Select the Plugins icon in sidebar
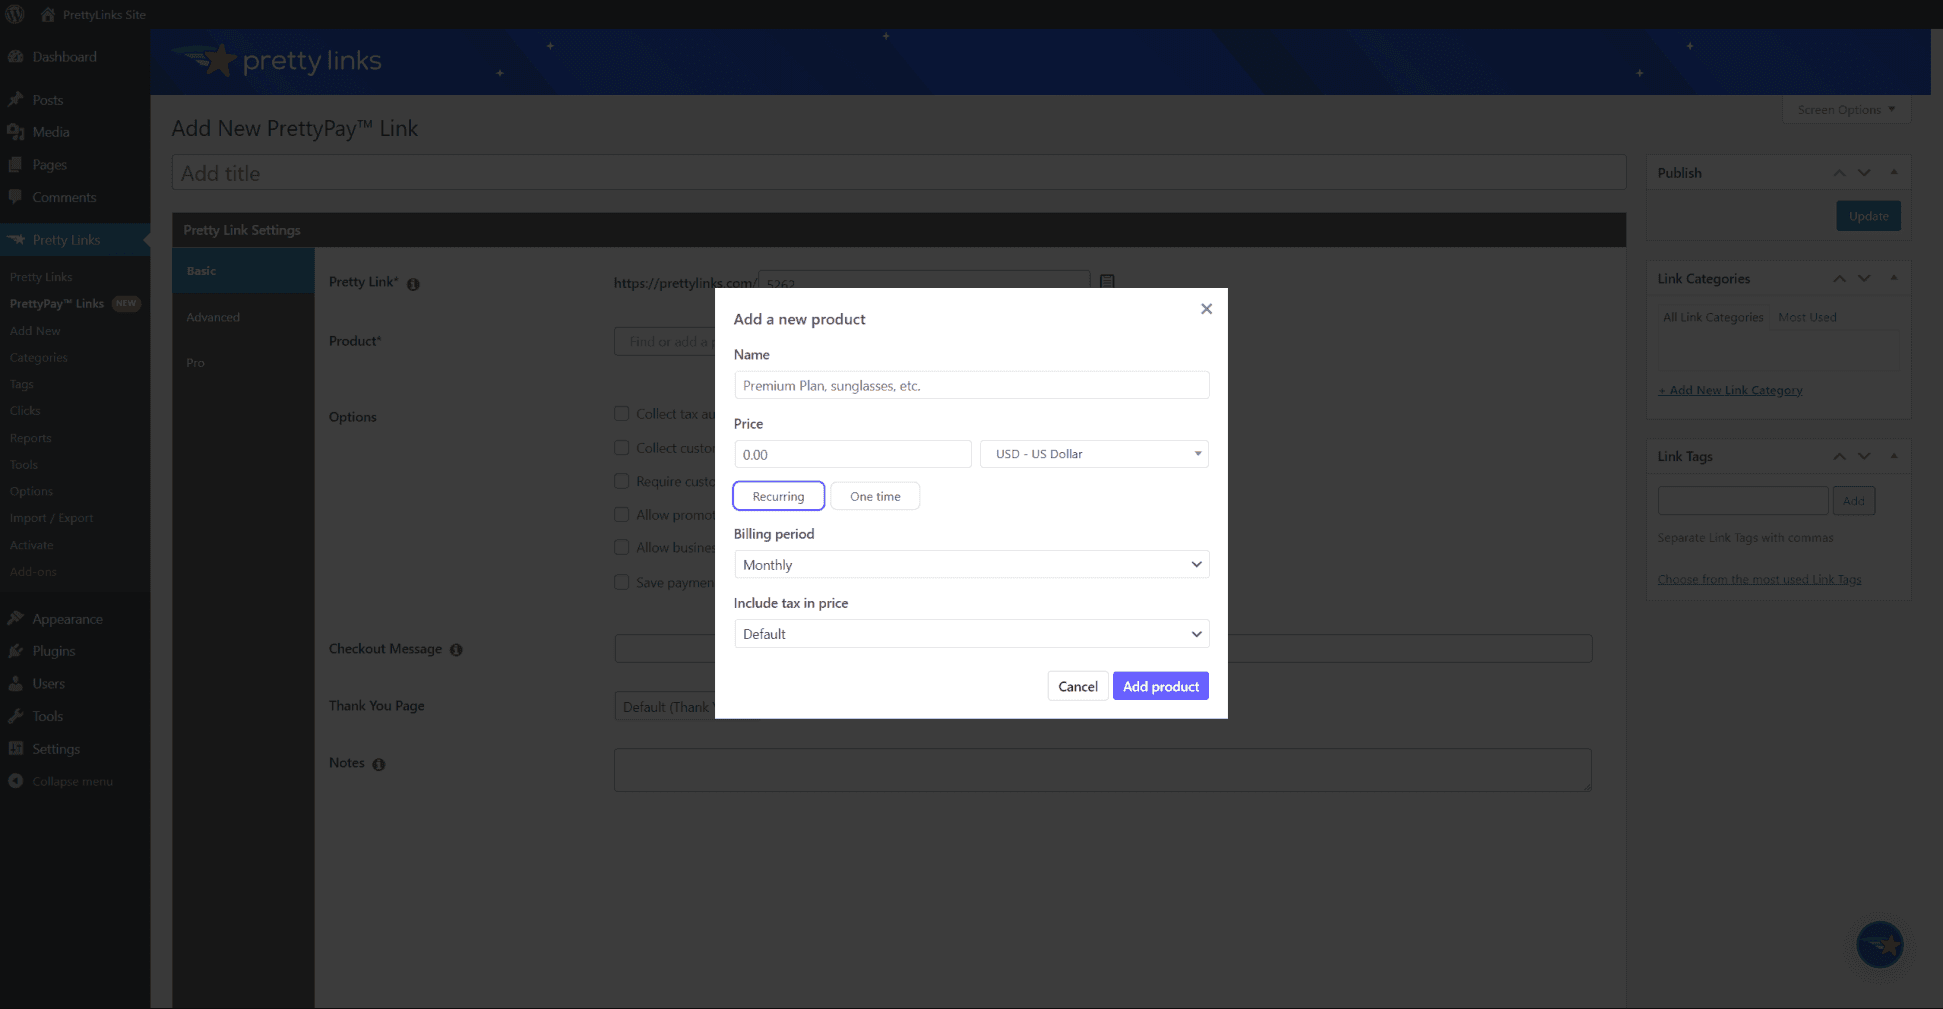This screenshot has height=1009, width=1943. 17,651
